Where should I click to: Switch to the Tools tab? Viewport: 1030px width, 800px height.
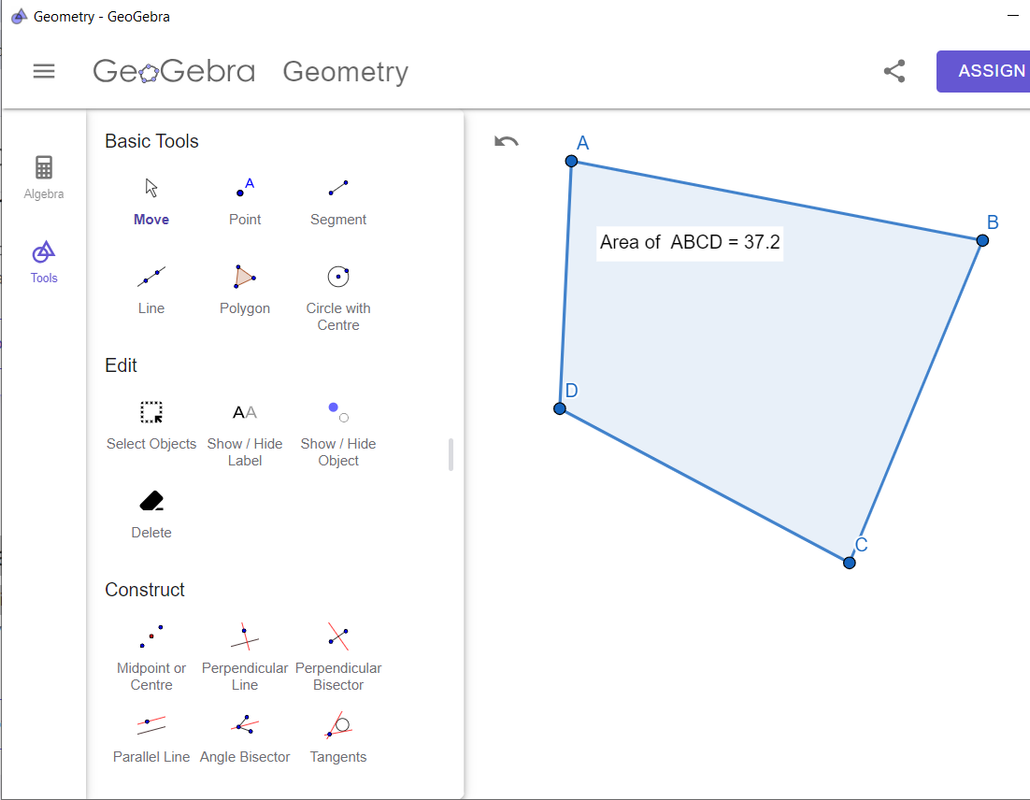(44, 262)
